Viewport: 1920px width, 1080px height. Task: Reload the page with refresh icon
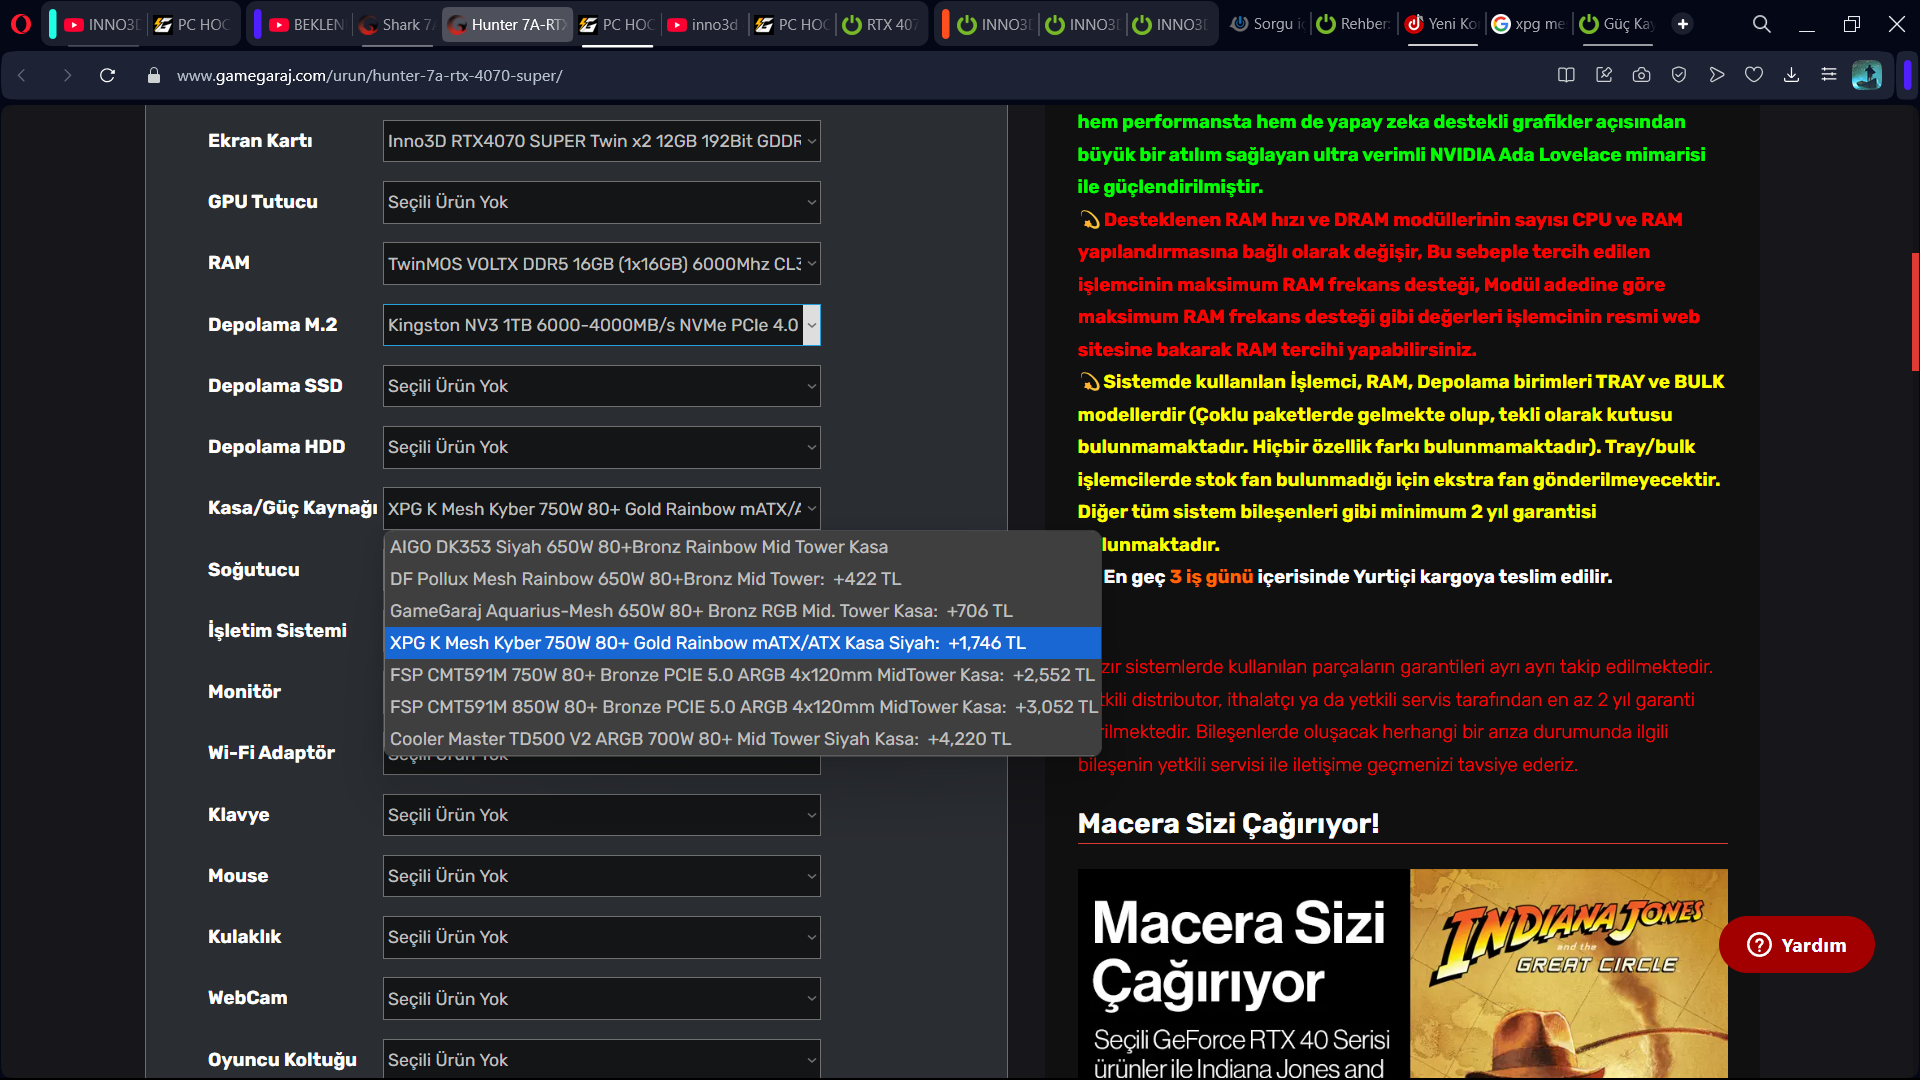coord(108,75)
